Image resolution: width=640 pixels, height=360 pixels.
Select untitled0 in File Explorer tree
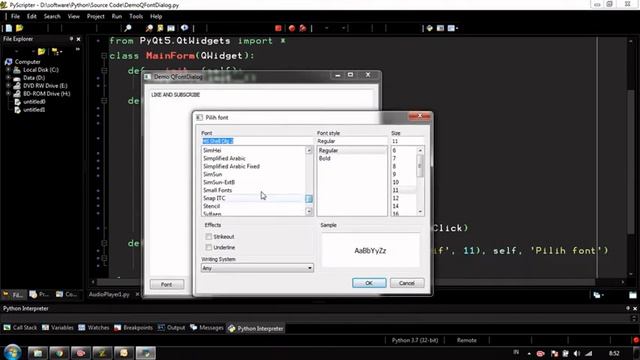[34, 102]
